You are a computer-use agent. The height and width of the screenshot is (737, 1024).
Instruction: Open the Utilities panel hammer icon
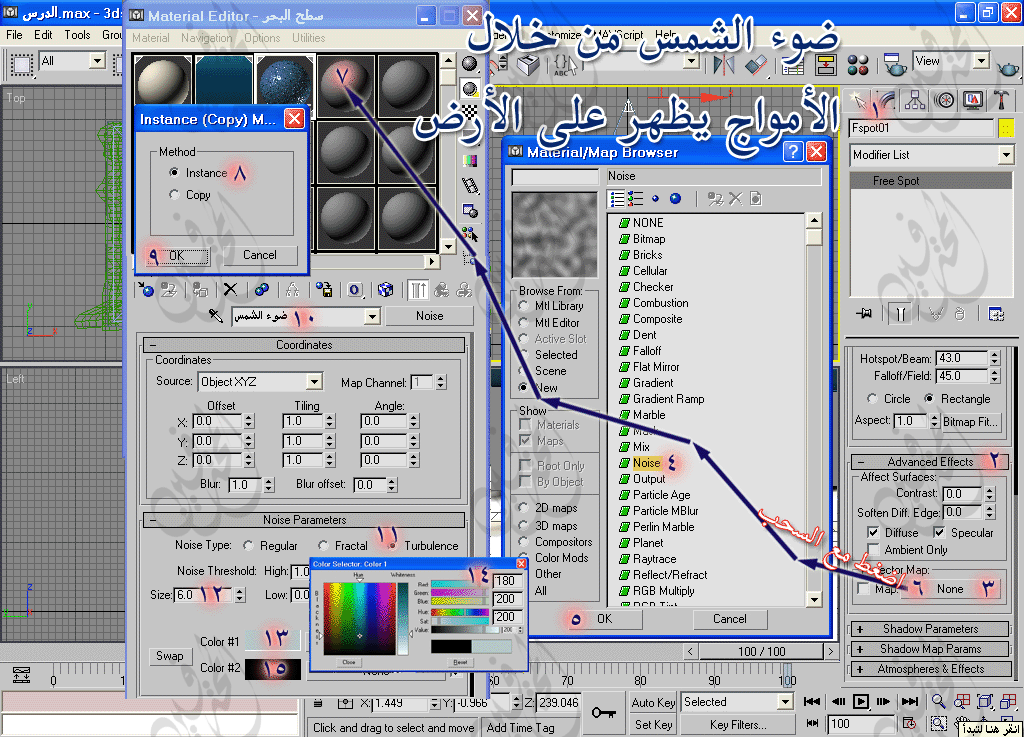pyautogui.click(x=1001, y=101)
